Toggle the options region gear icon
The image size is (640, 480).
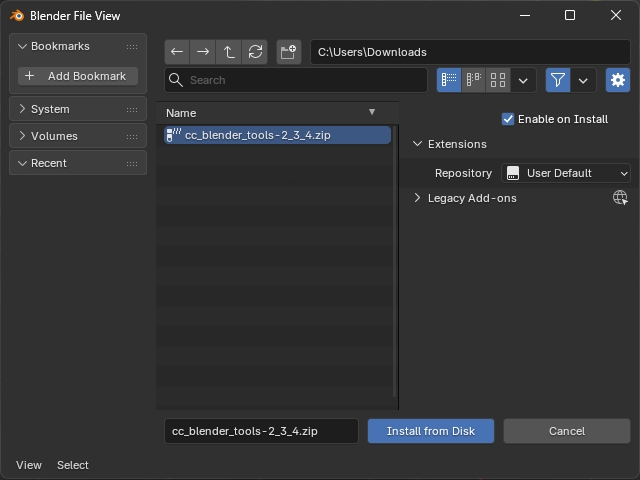[x=618, y=80]
